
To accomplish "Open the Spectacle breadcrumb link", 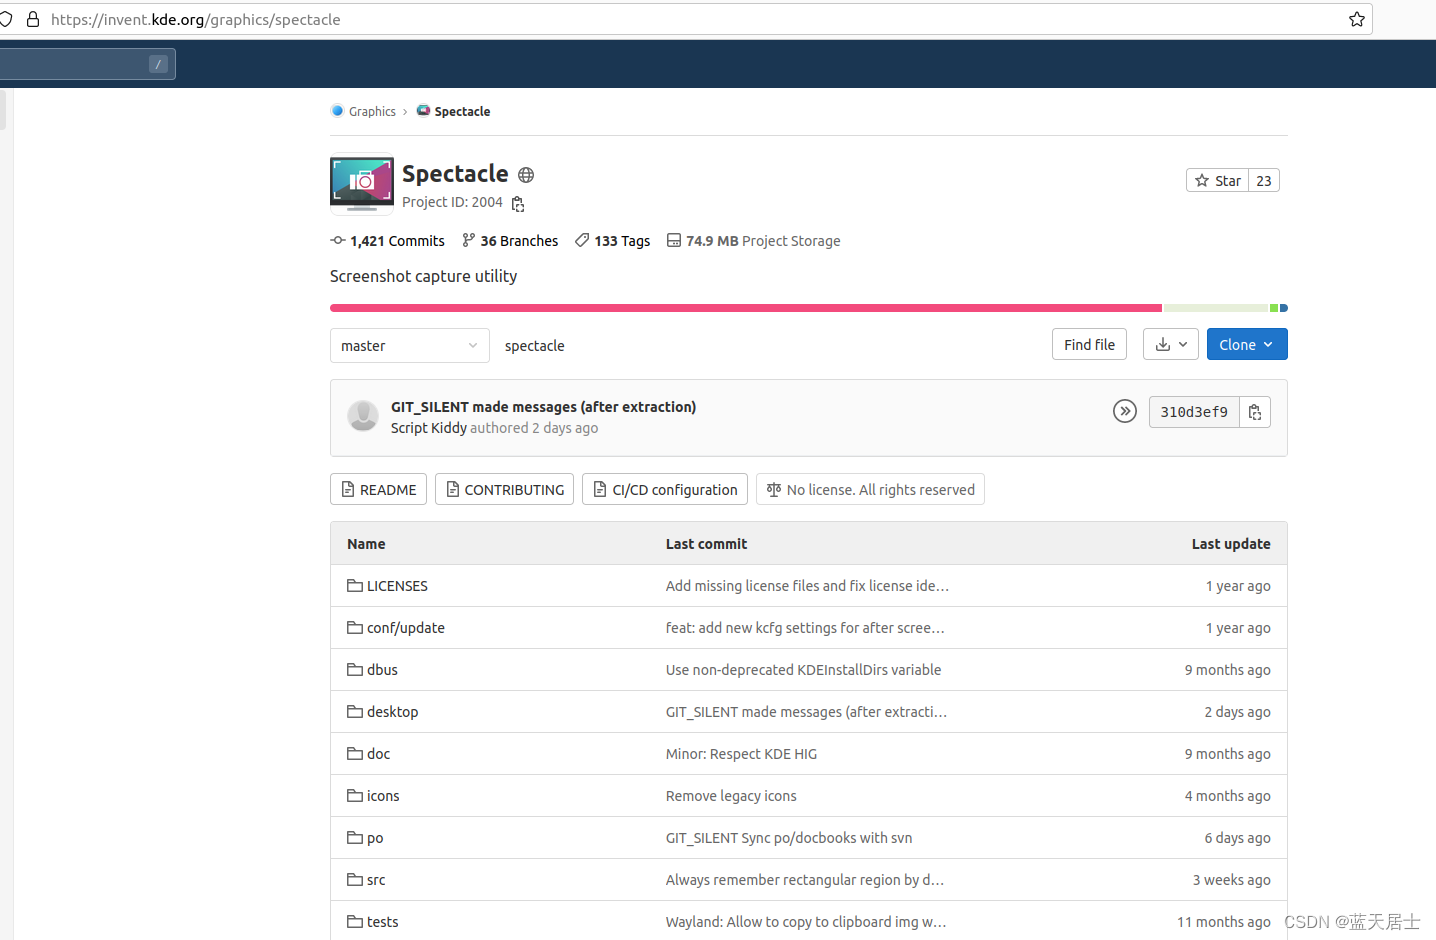I will (x=462, y=111).
